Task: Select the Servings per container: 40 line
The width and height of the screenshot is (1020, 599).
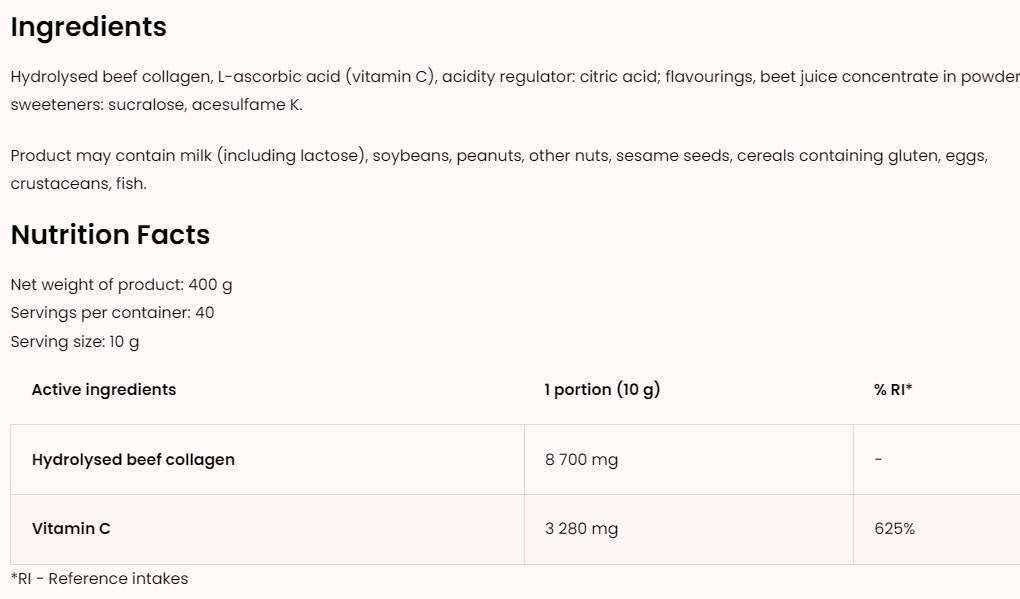Action: (x=112, y=313)
